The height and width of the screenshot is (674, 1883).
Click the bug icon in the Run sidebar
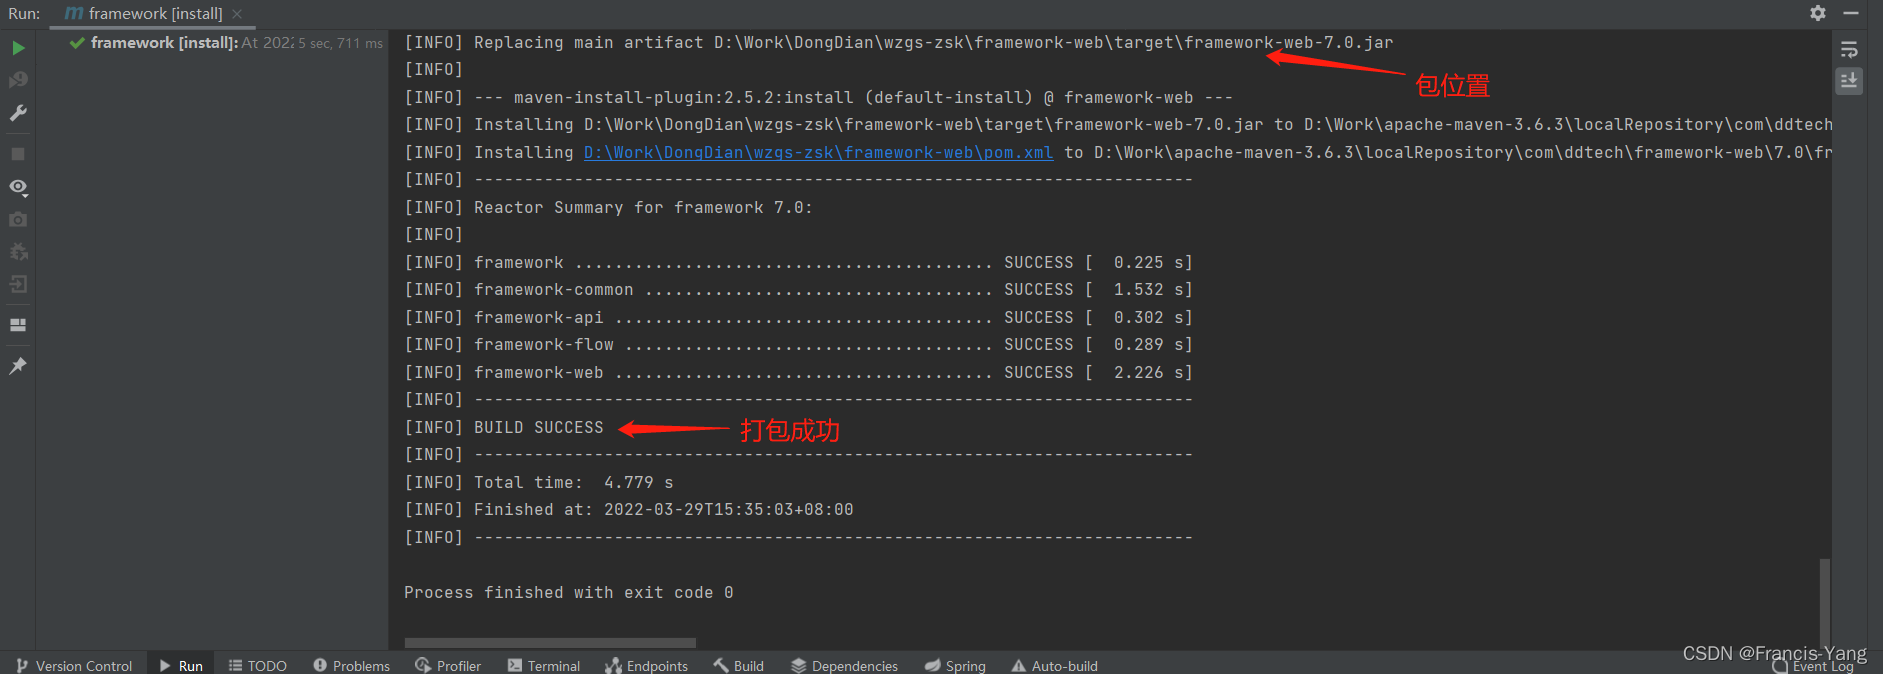18,251
